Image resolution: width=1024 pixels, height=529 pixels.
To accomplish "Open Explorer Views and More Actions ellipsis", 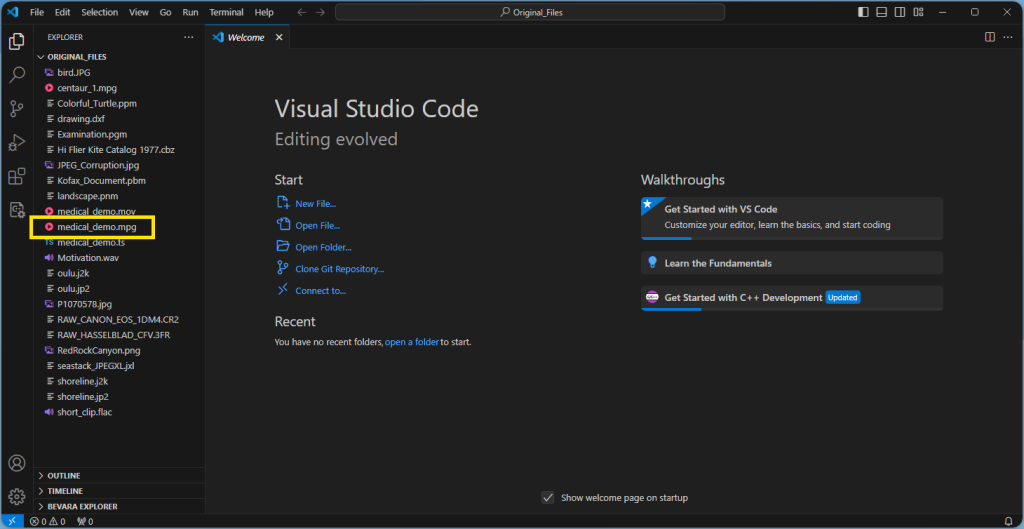I will pos(189,37).
